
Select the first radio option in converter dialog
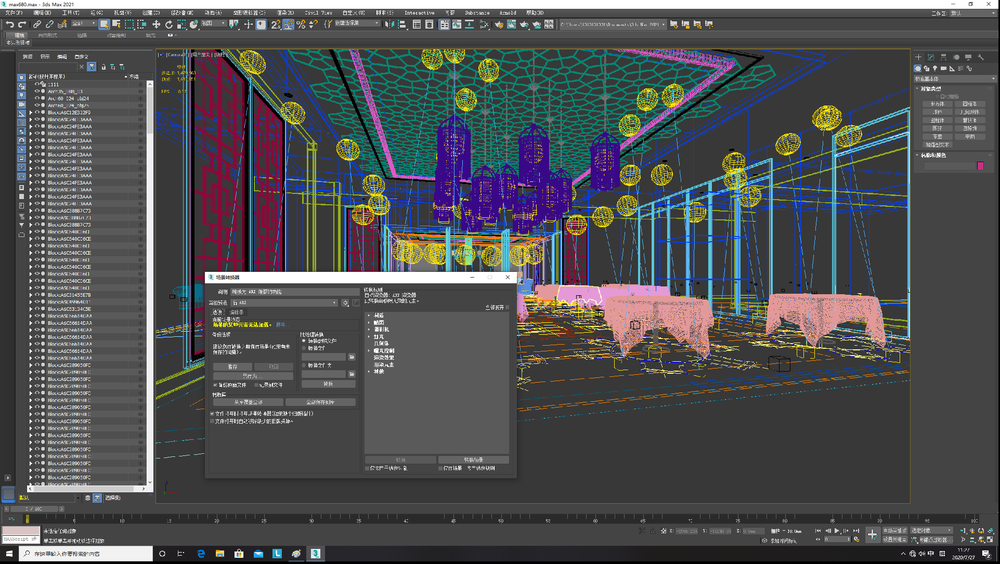click(x=304, y=341)
